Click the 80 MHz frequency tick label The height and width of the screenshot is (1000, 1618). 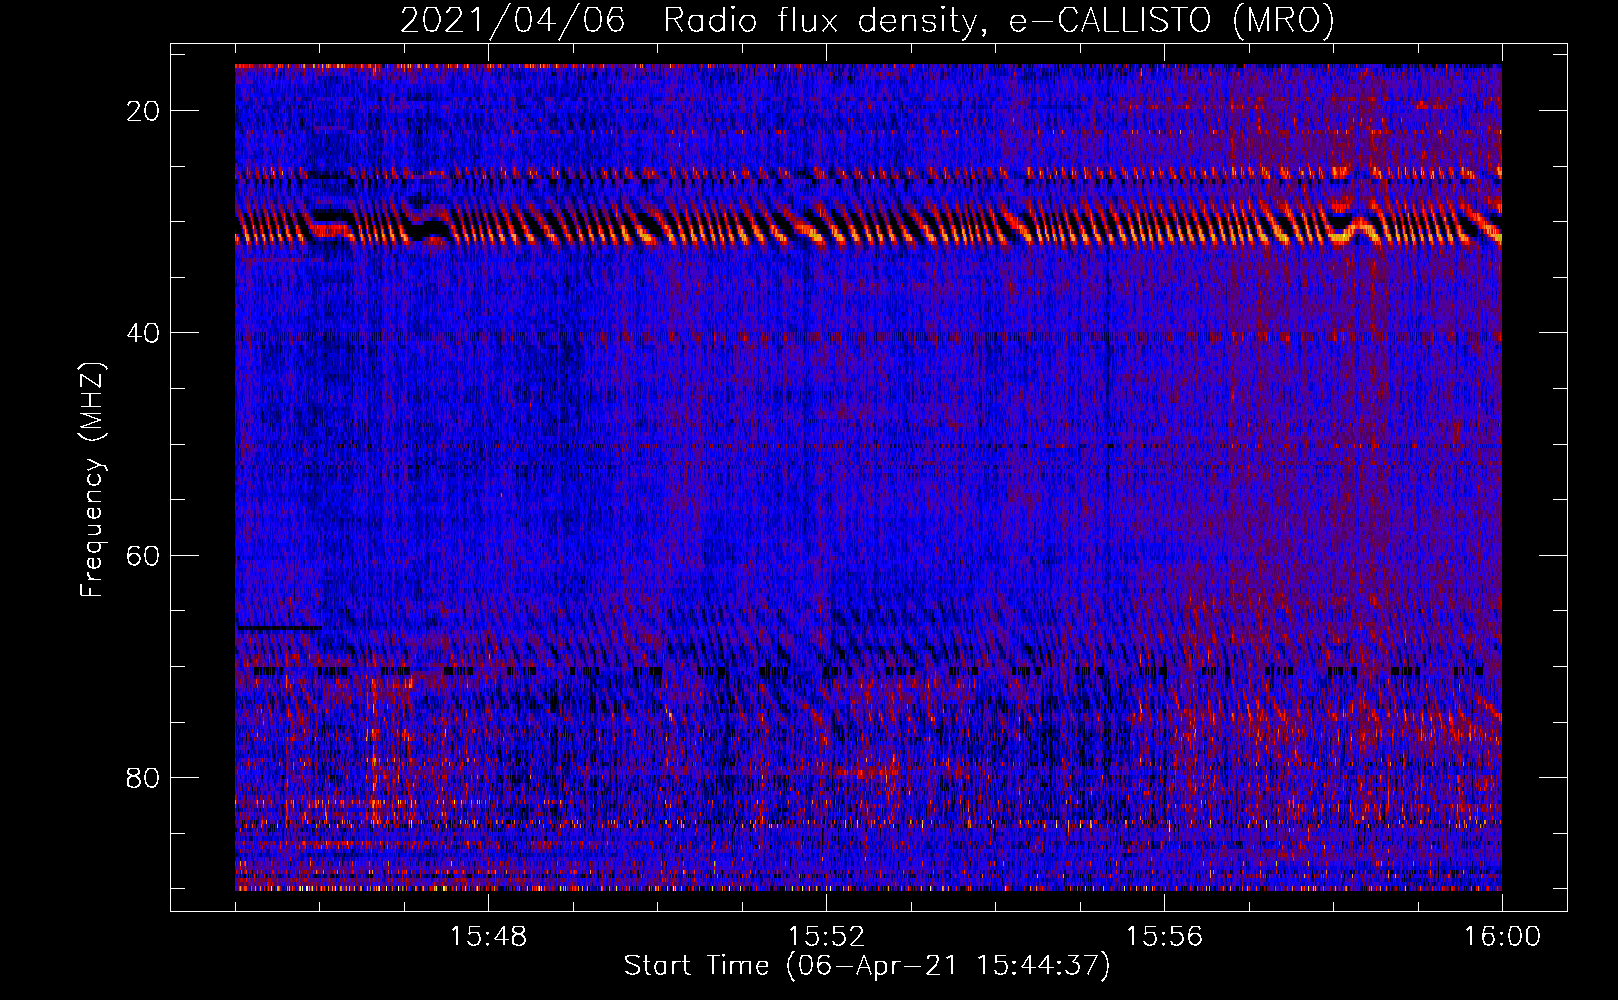click(x=143, y=778)
